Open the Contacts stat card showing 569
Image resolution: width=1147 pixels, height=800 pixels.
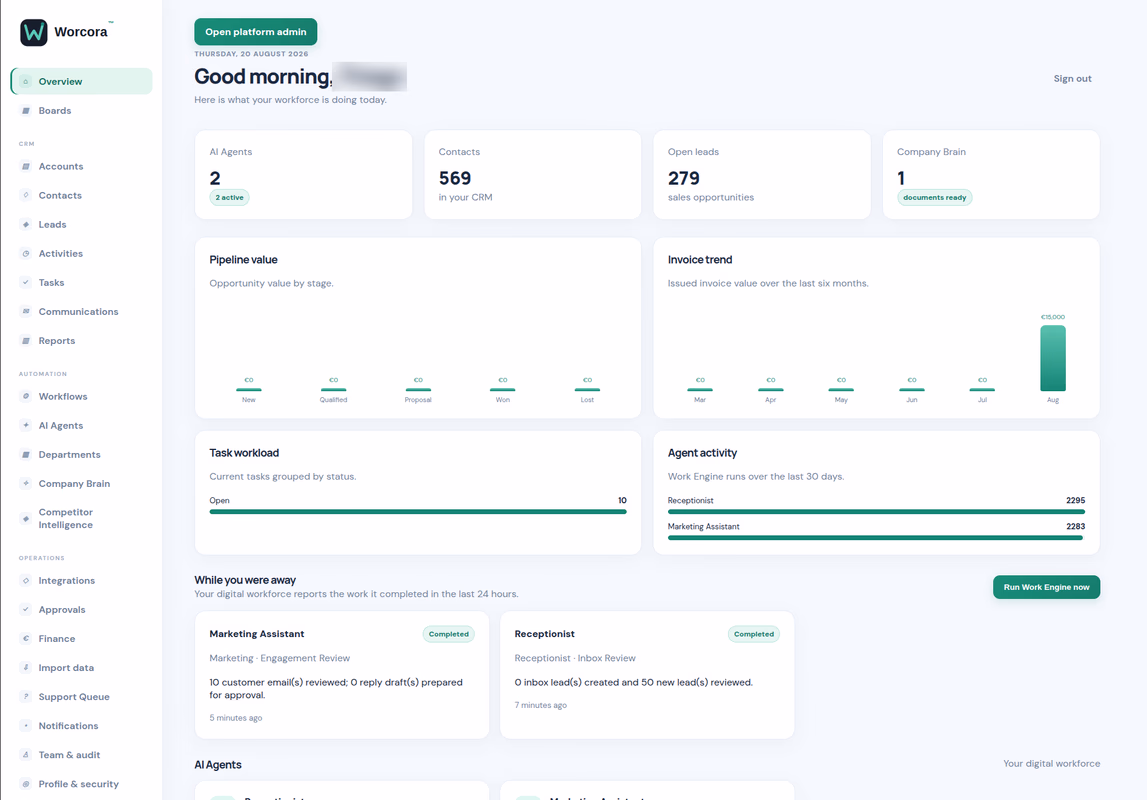pyautogui.click(x=533, y=175)
